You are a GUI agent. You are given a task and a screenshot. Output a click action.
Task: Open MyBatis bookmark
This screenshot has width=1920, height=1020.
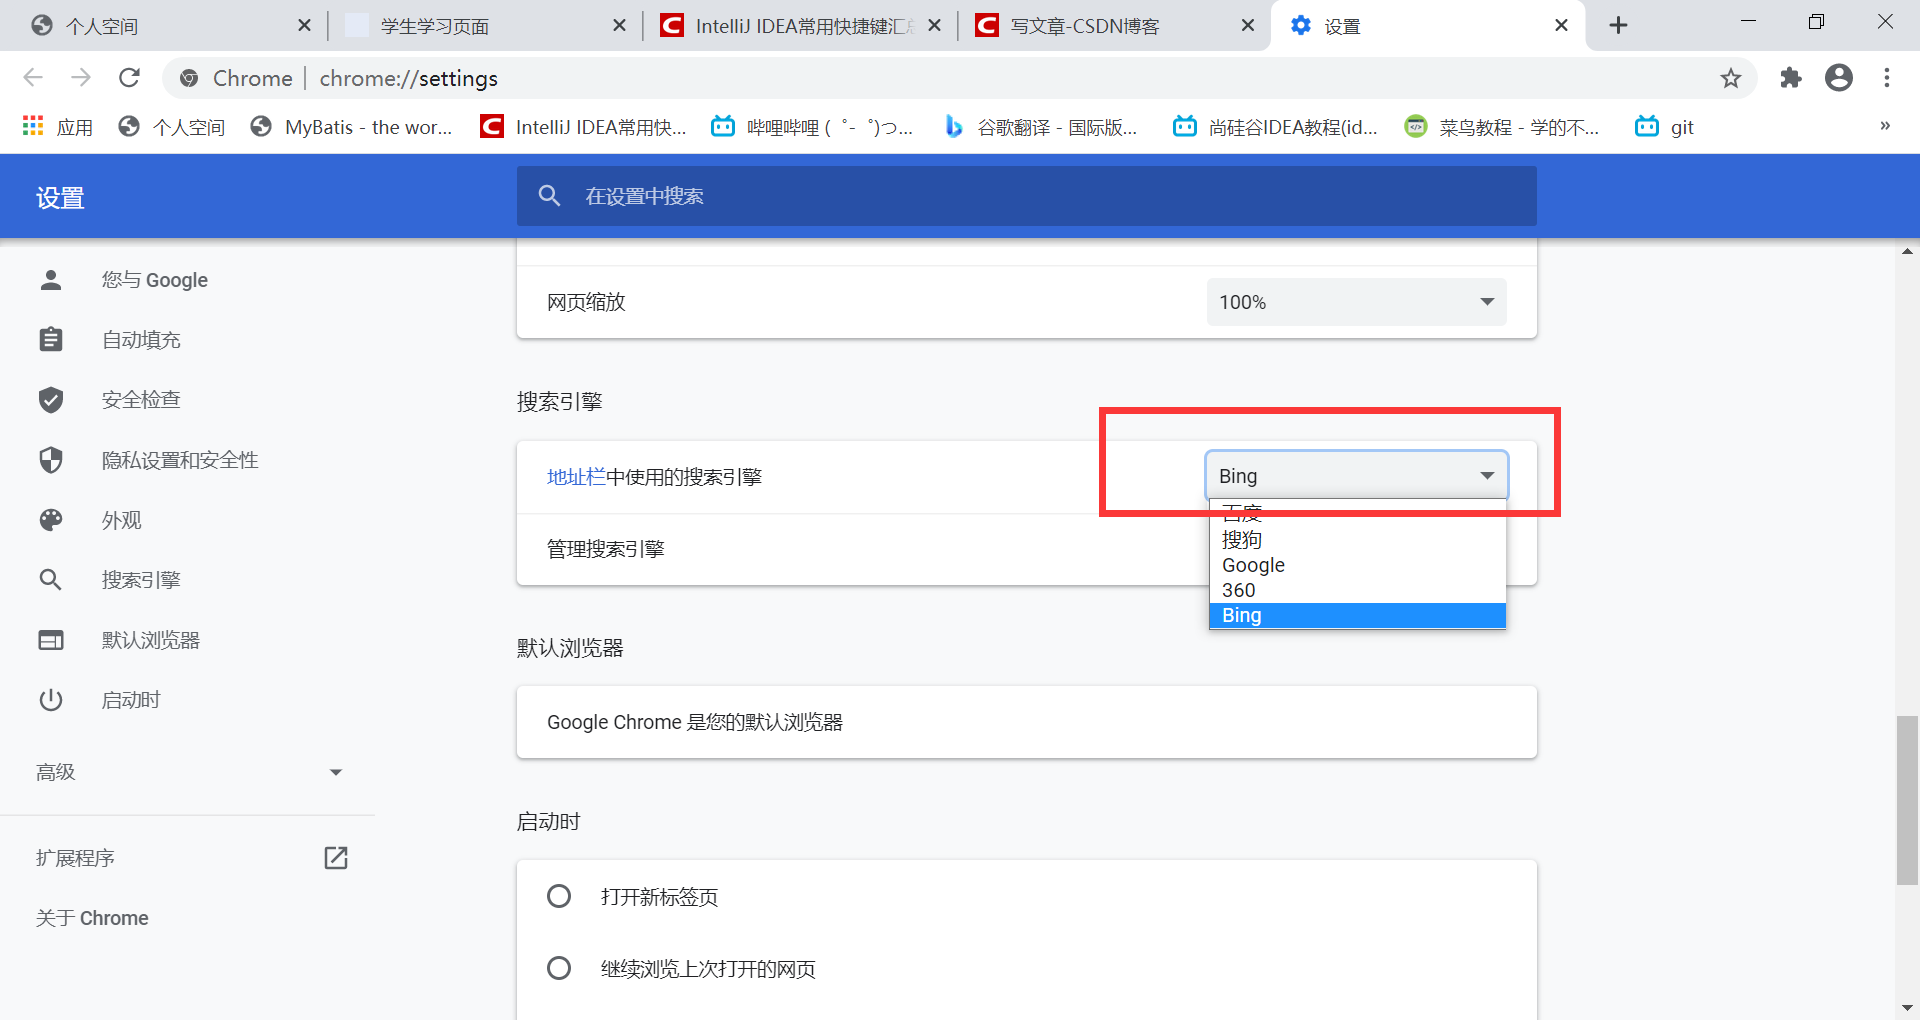(351, 127)
